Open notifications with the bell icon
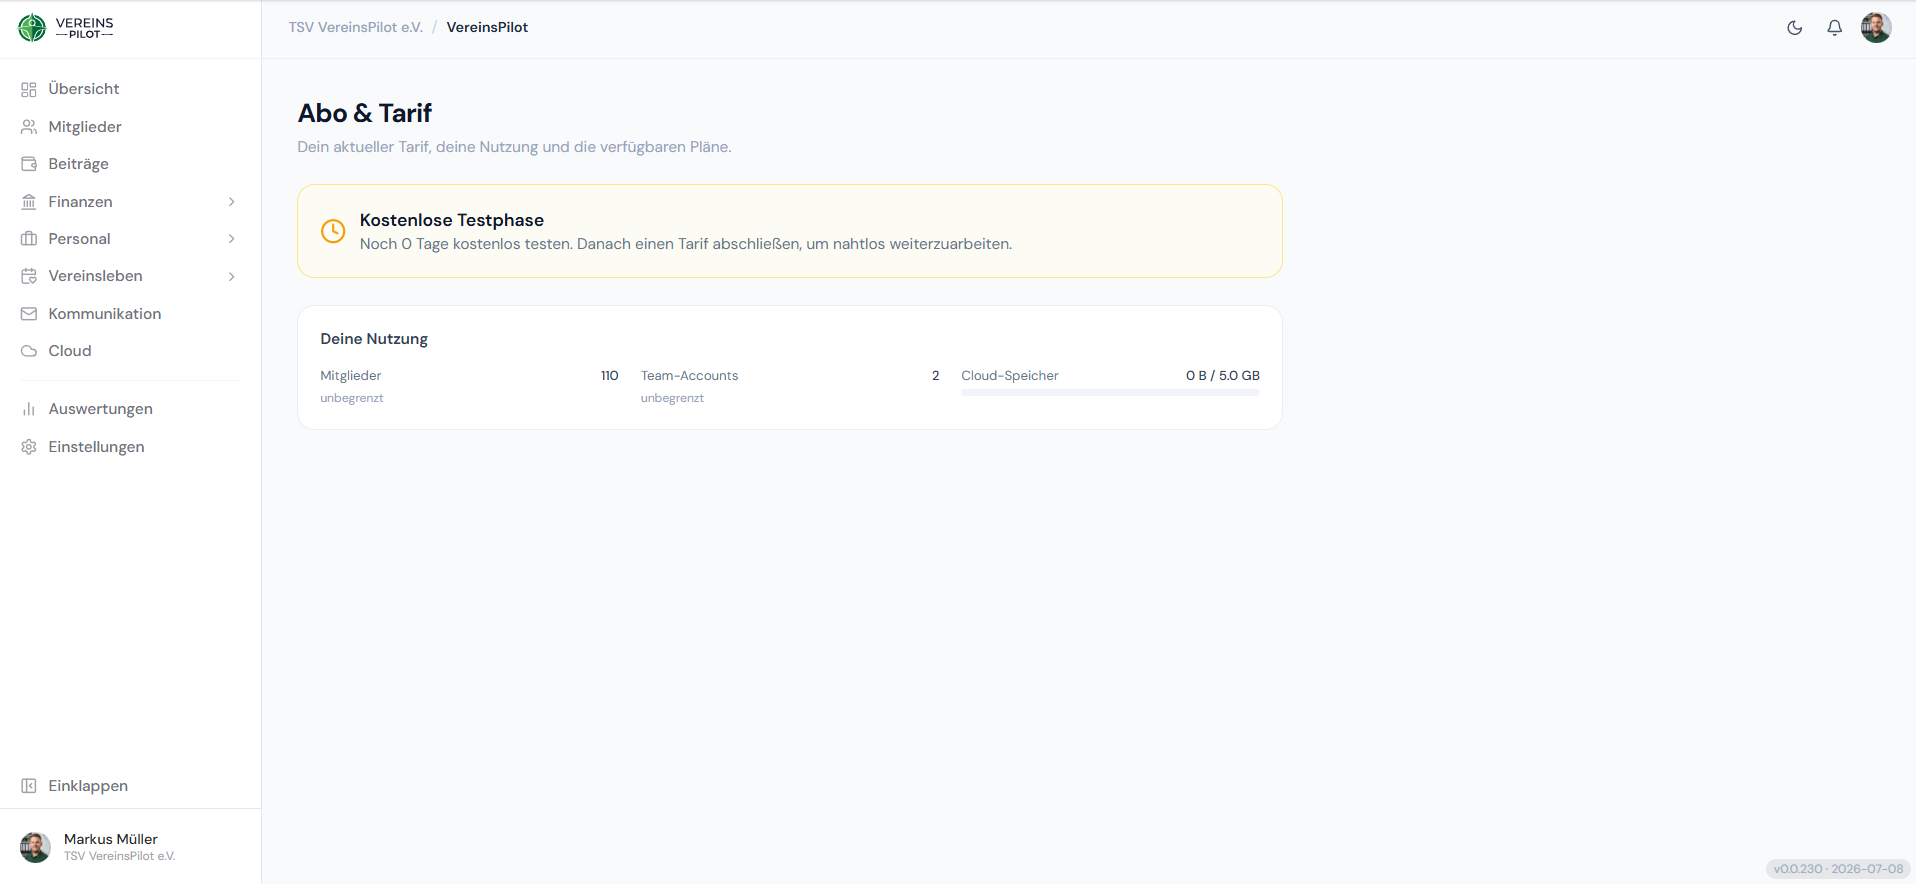Screen dimensions: 1916x884 [x=1834, y=28]
